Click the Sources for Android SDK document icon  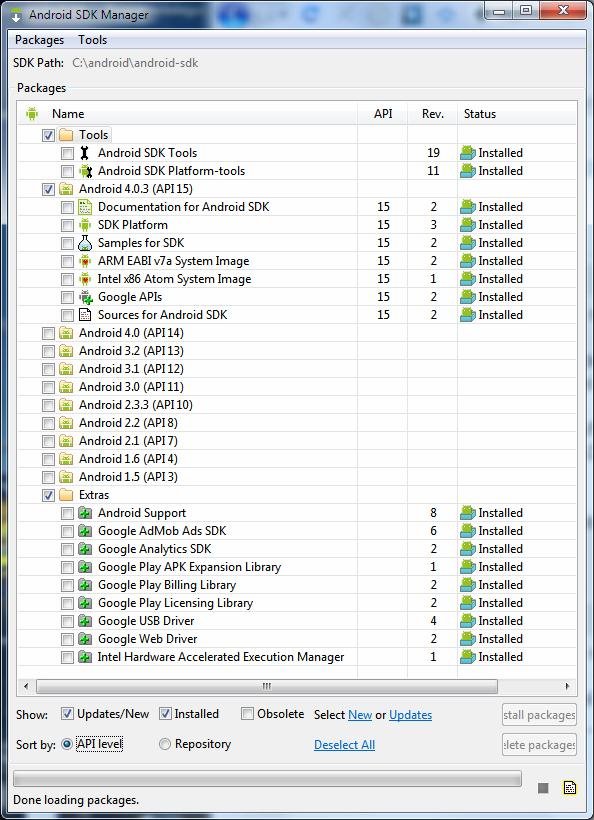85,315
